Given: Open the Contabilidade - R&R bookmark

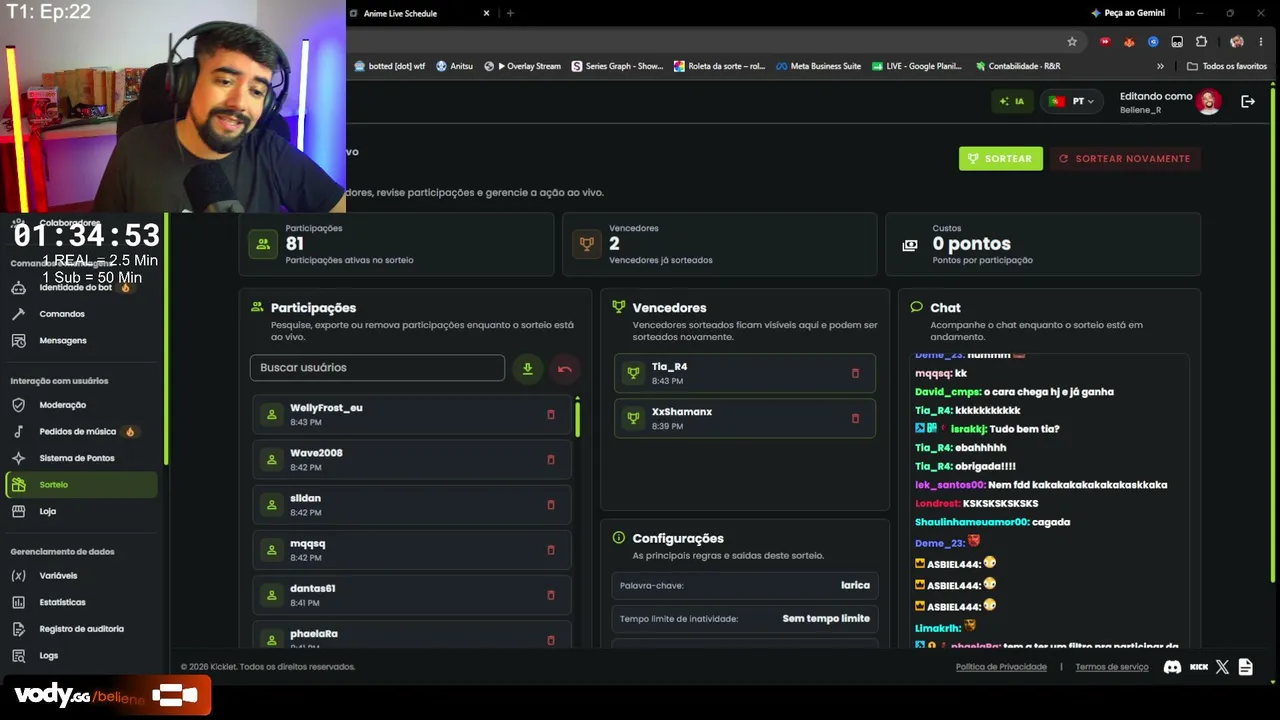Looking at the screenshot, I should coord(1017,66).
